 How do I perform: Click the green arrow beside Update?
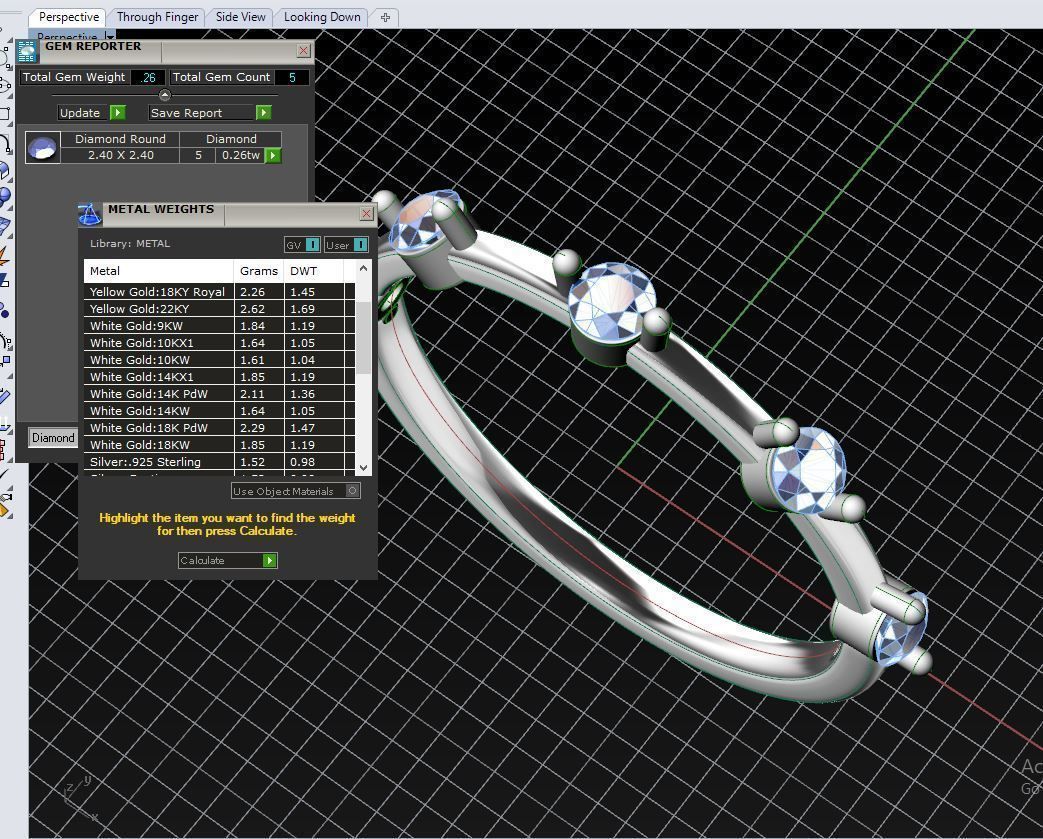(x=118, y=112)
